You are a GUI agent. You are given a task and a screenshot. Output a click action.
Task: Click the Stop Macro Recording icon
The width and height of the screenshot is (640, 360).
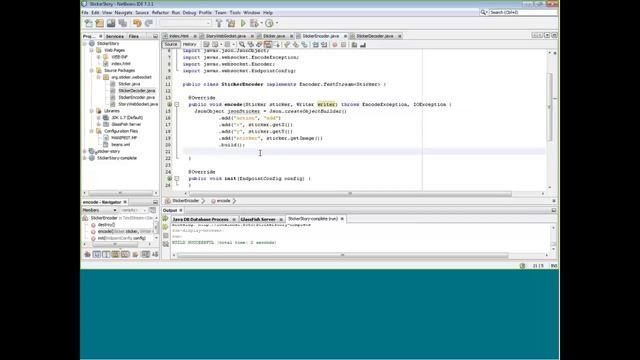pyautogui.click(x=343, y=44)
